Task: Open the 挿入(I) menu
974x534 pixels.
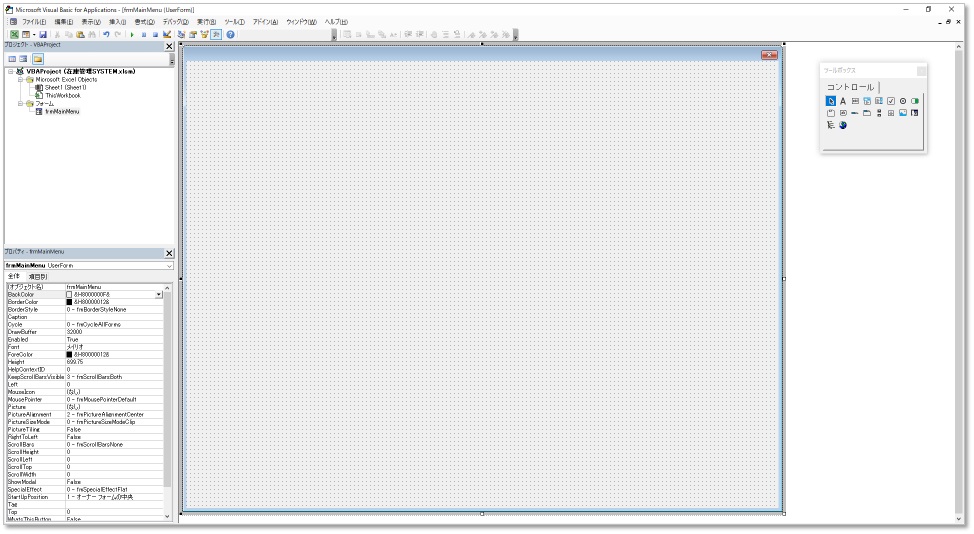Action: (118, 22)
